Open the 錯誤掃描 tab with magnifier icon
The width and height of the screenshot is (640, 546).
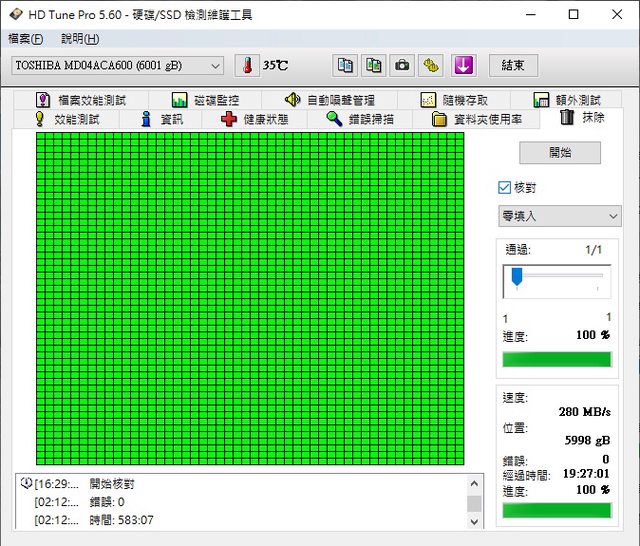click(360, 119)
